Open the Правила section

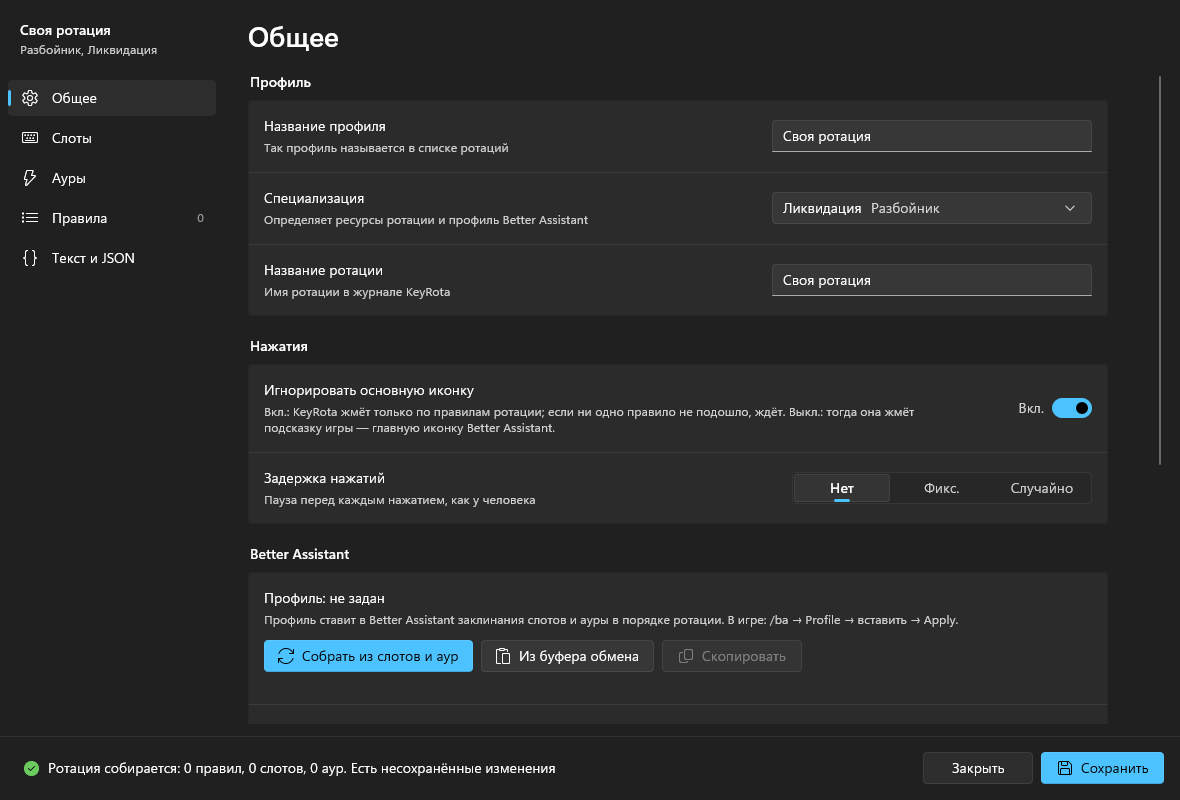tap(111, 217)
